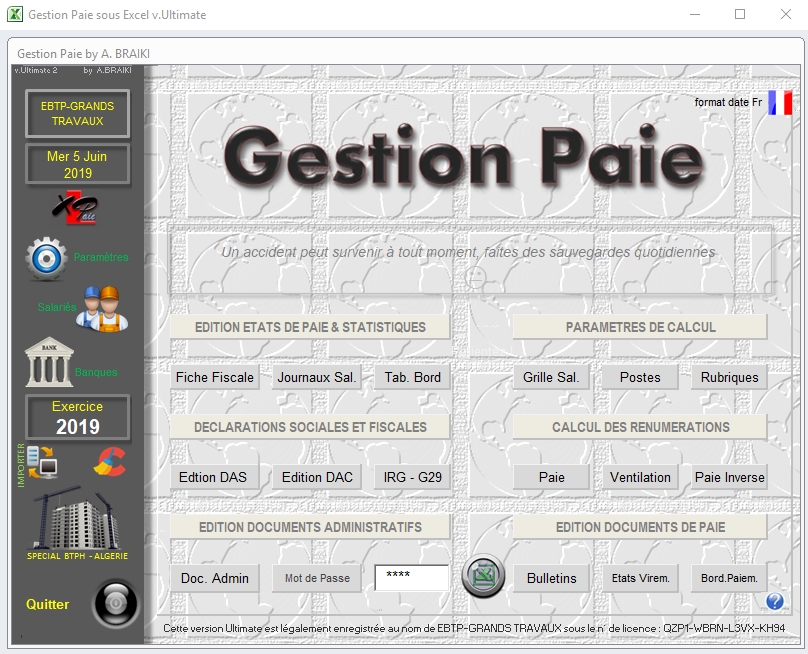Click the Salariés employees icon

click(100, 307)
